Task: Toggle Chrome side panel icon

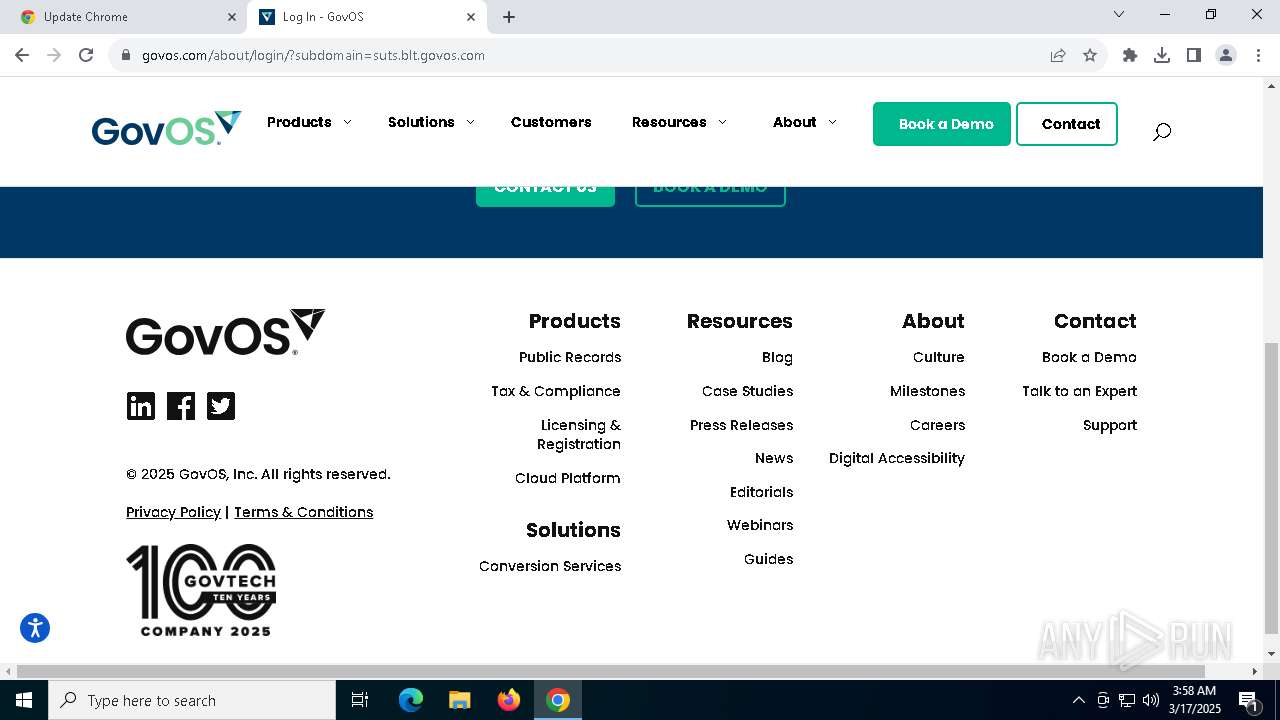Action: pyautogui.click(x=1194, y=55)
